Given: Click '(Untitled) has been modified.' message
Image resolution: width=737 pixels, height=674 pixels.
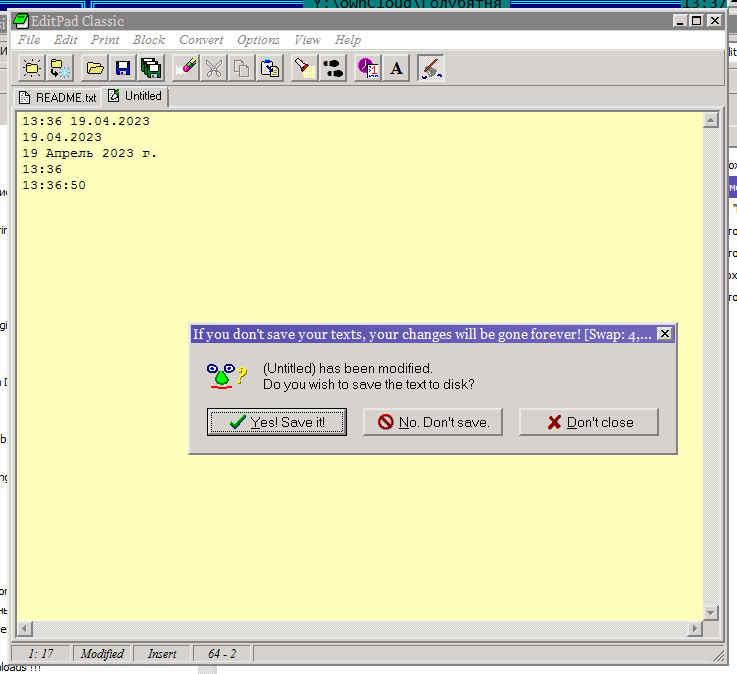Looking at the screenshot, I should 348,368.
